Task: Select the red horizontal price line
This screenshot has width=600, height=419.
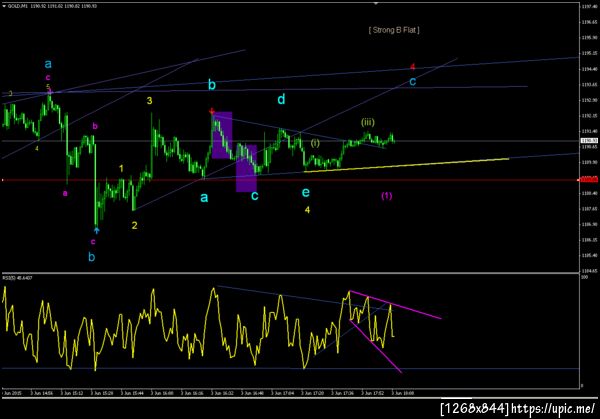Action: click(291, 179)
